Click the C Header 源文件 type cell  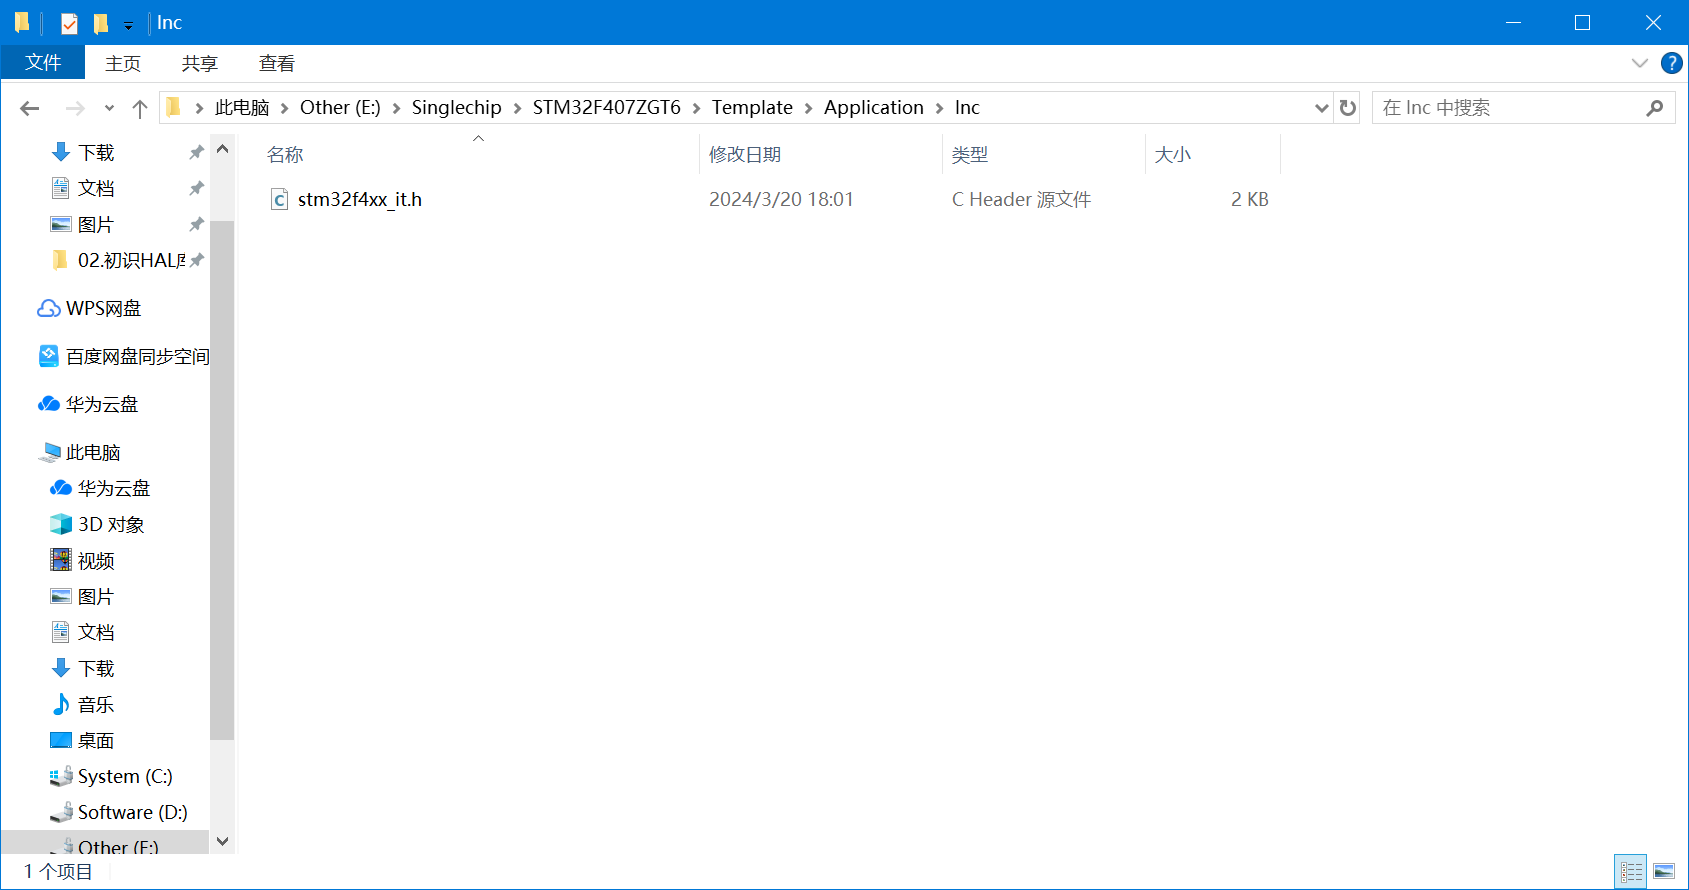coord(1021,199)
